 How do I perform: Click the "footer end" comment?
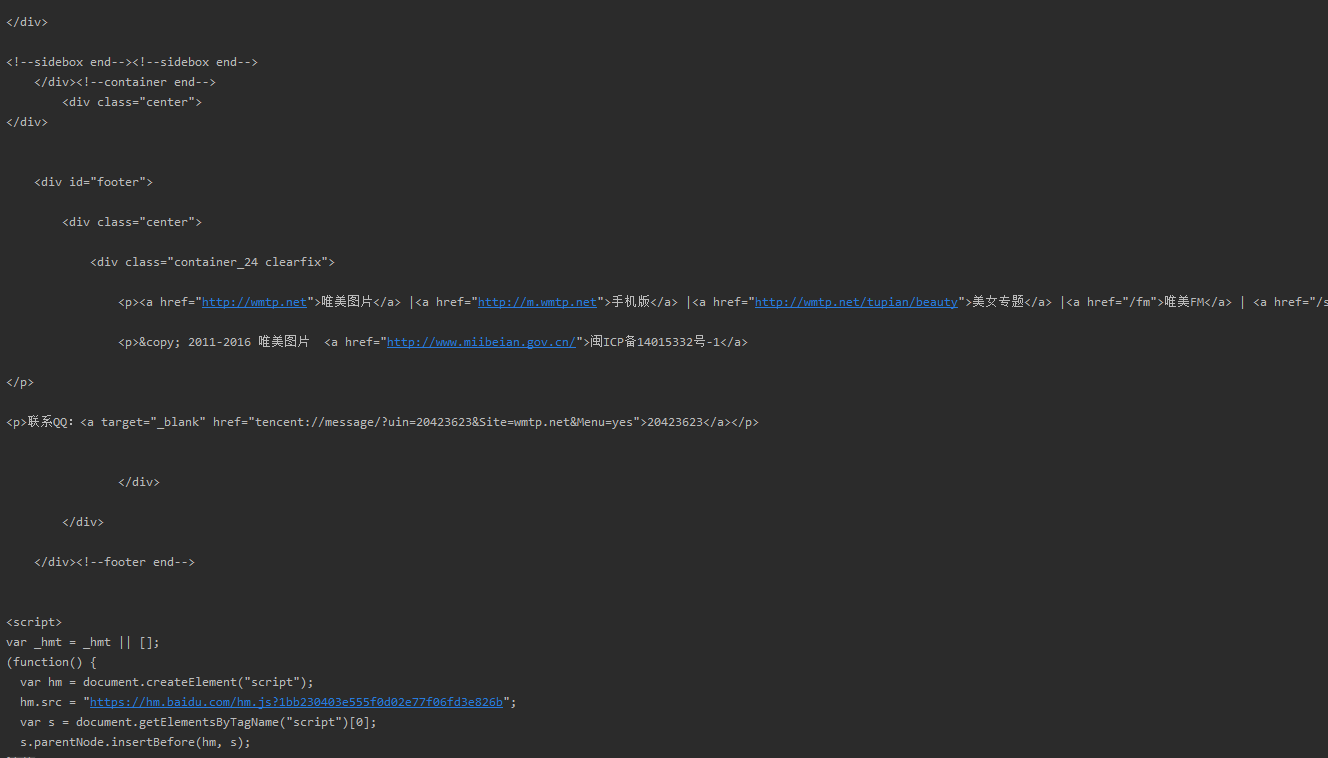135,562
